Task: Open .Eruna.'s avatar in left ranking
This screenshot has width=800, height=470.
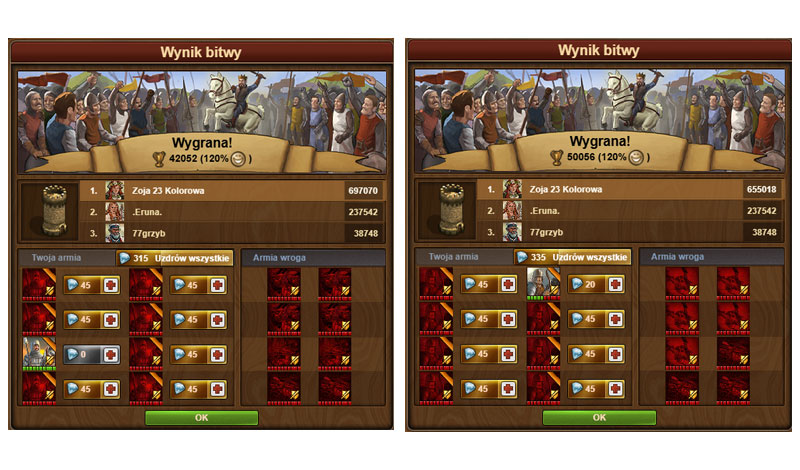Action: [115, 212]
